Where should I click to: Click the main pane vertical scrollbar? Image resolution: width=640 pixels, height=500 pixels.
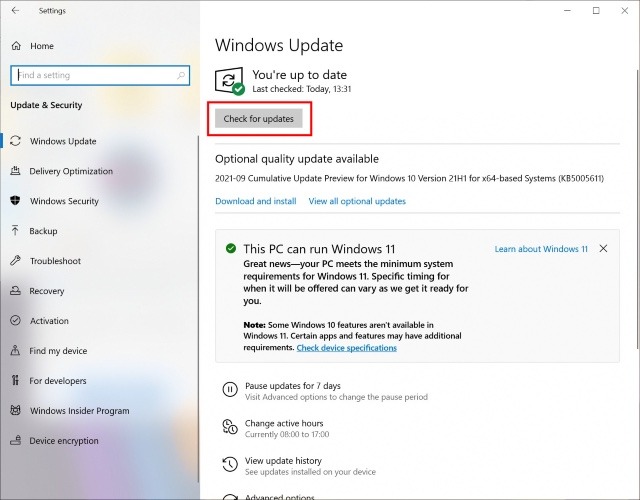pos(637,209)
